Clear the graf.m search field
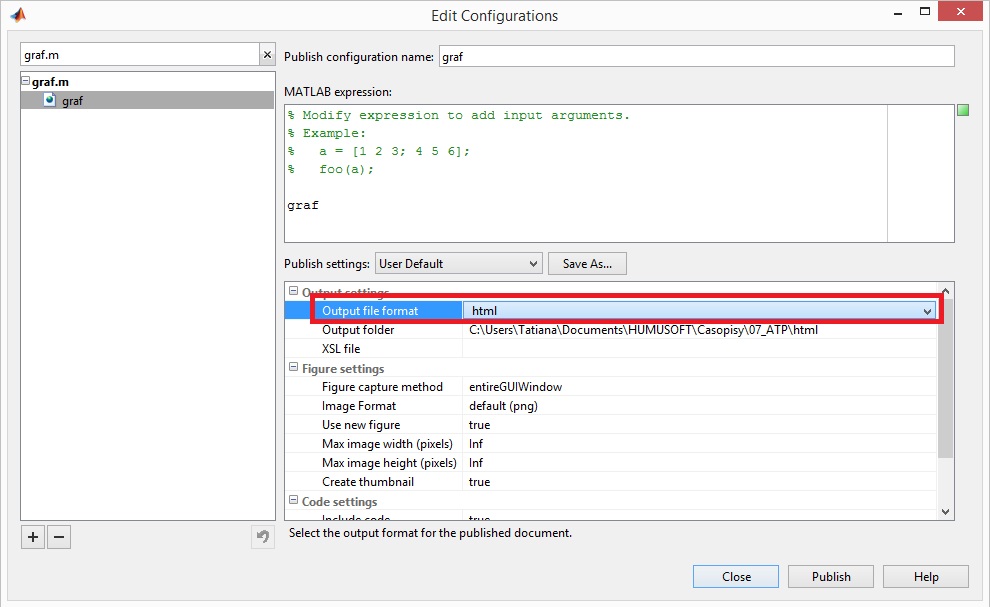The image size is (990, 607). (x=267, y=55)
